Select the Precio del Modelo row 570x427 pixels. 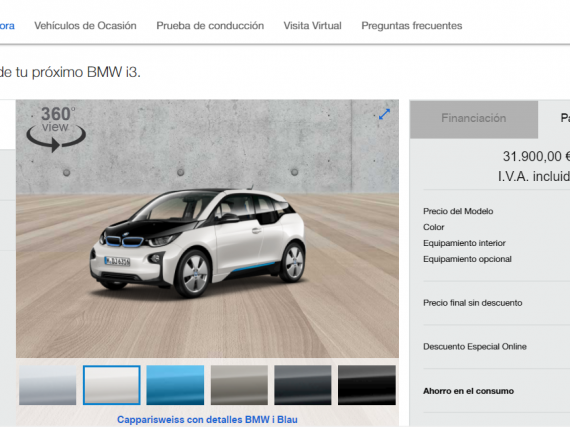(458, 211)
